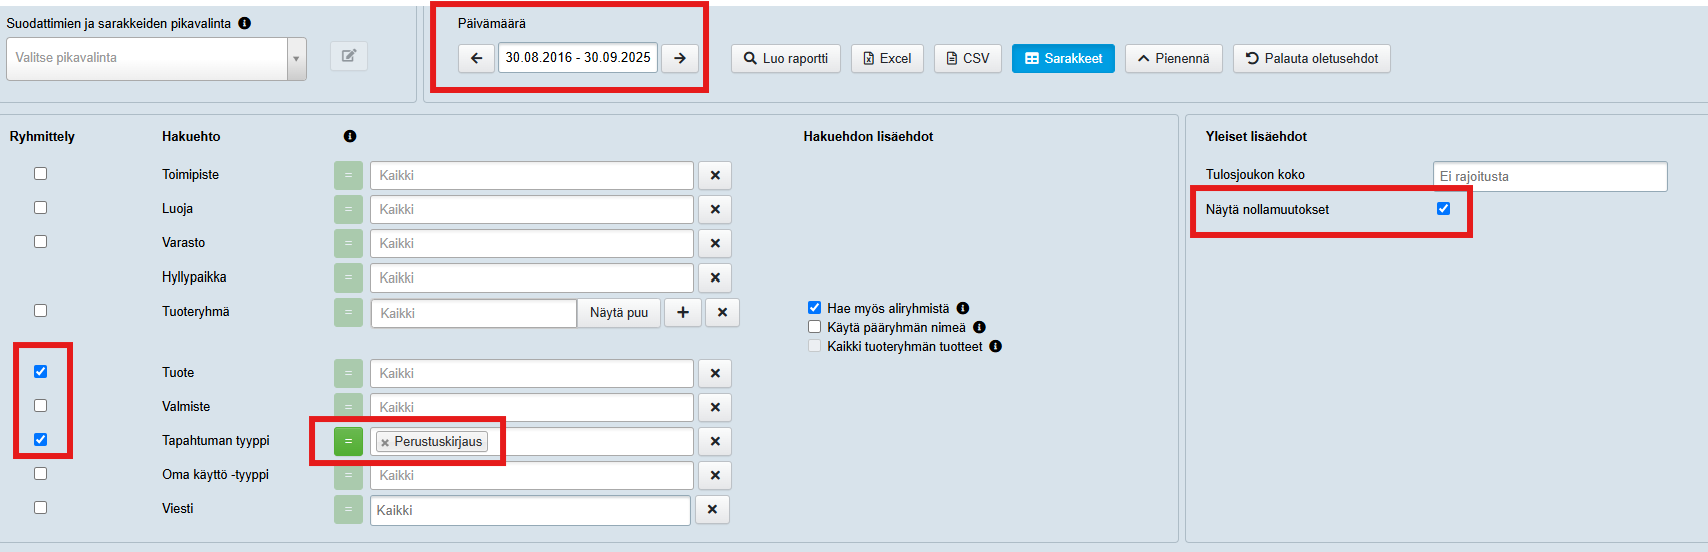
Task: Clear the Toimipiste filter with X
Action: (x=715, y=175)
